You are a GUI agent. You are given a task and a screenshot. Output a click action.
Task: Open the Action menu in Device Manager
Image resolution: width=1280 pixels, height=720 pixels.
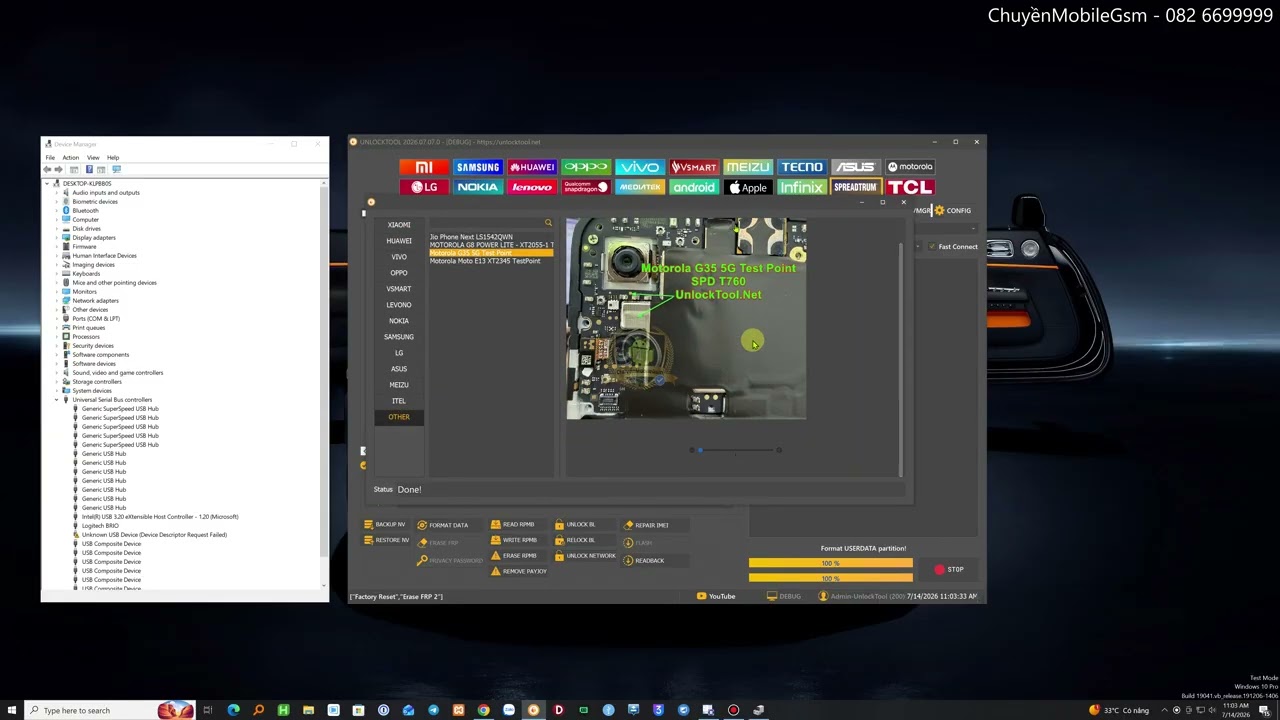tap(70, 158)
